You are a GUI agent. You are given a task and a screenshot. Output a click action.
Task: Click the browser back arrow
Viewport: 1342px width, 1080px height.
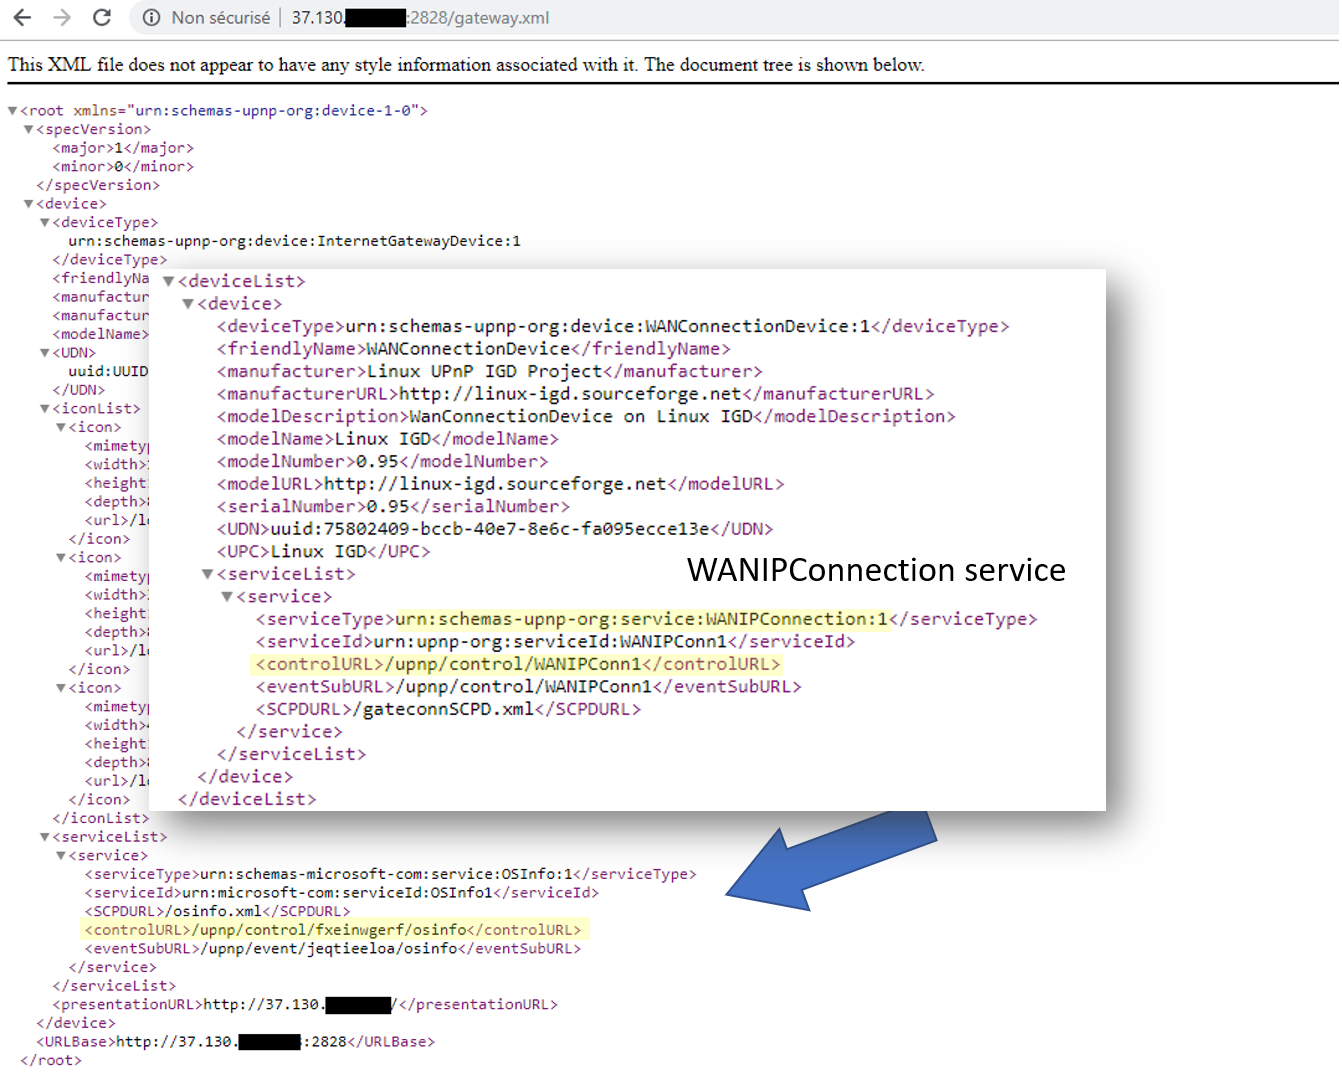point(22,18)
